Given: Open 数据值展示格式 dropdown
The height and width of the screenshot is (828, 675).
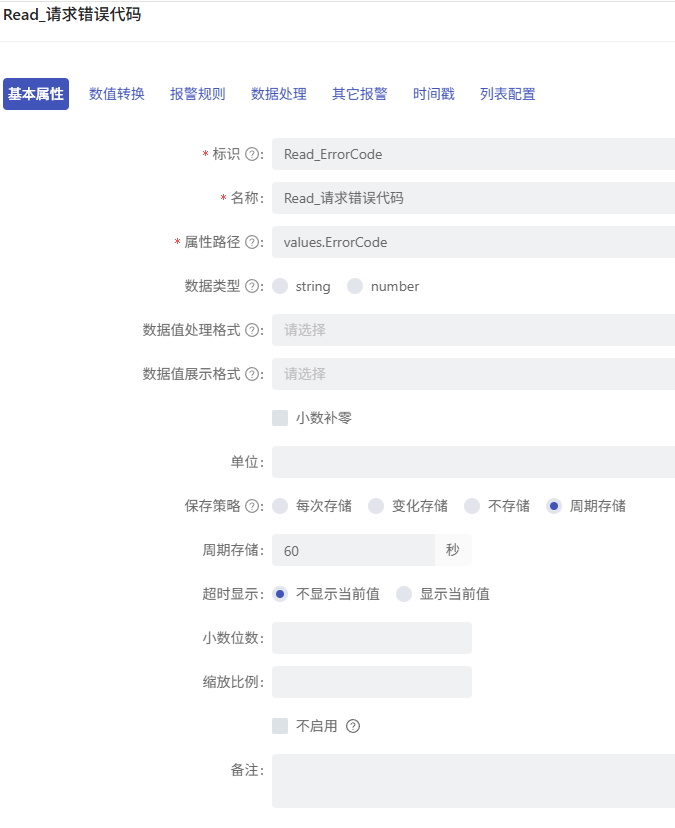Looking at the screenshot, I should click(473, 374).
